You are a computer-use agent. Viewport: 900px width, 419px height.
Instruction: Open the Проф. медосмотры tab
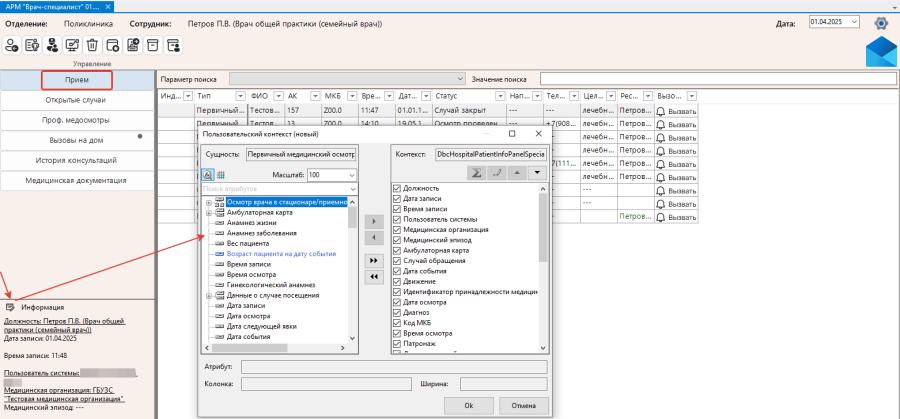(x=77, y=121)
